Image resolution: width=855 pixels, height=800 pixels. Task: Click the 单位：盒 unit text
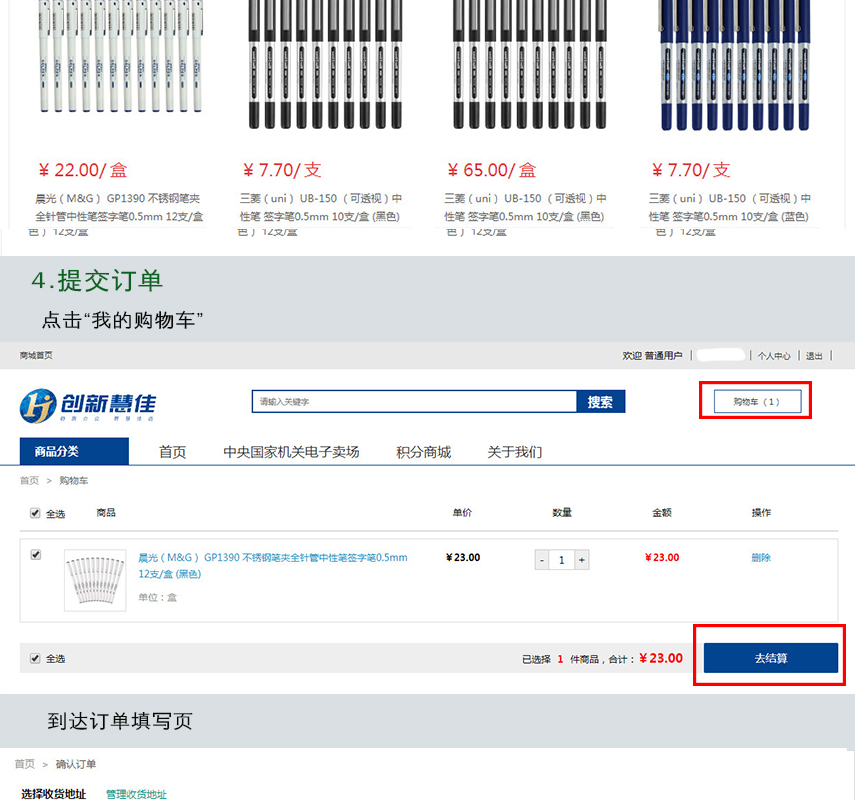[158, 597]
